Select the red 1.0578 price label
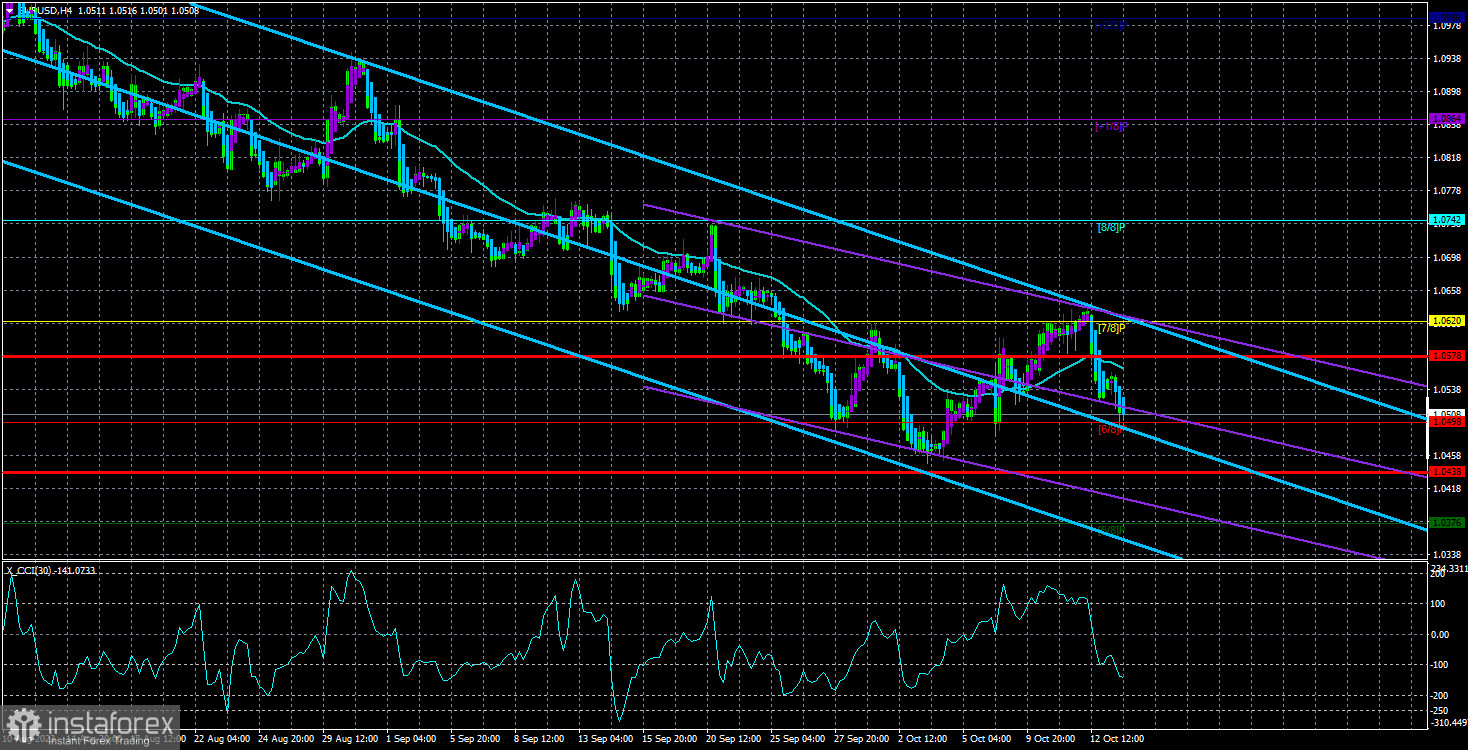 pos(1447,355)
